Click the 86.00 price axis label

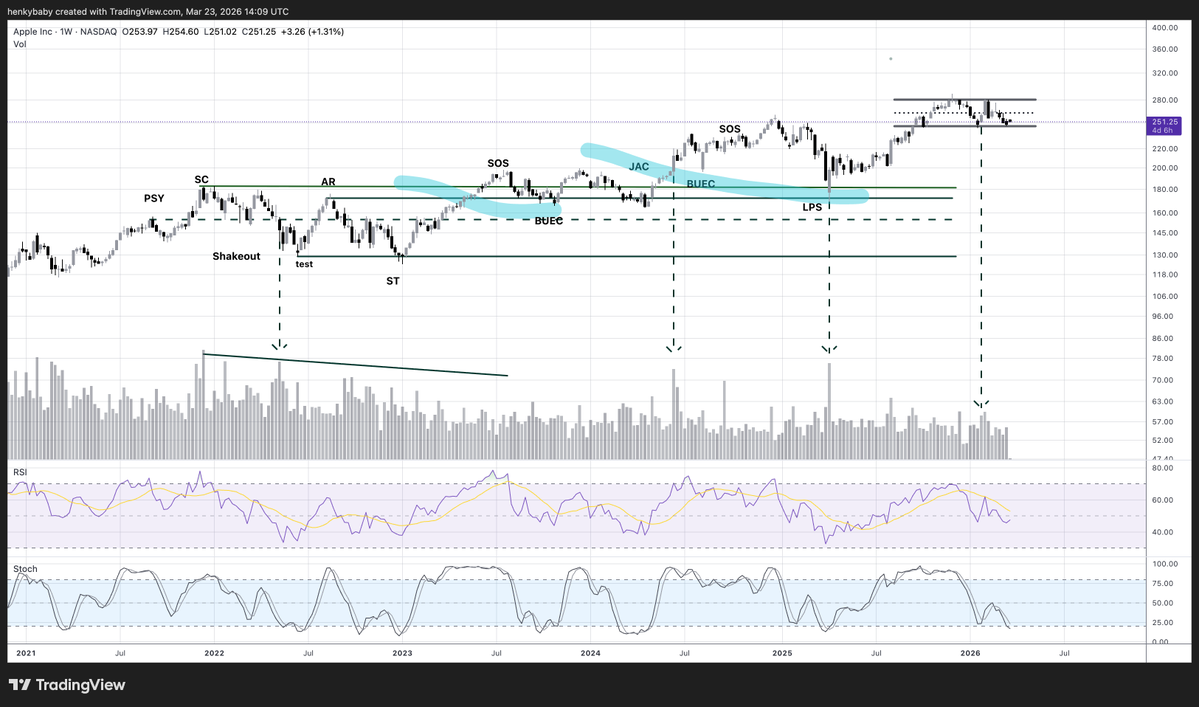pyautogui.click(x=1162, y=339)
